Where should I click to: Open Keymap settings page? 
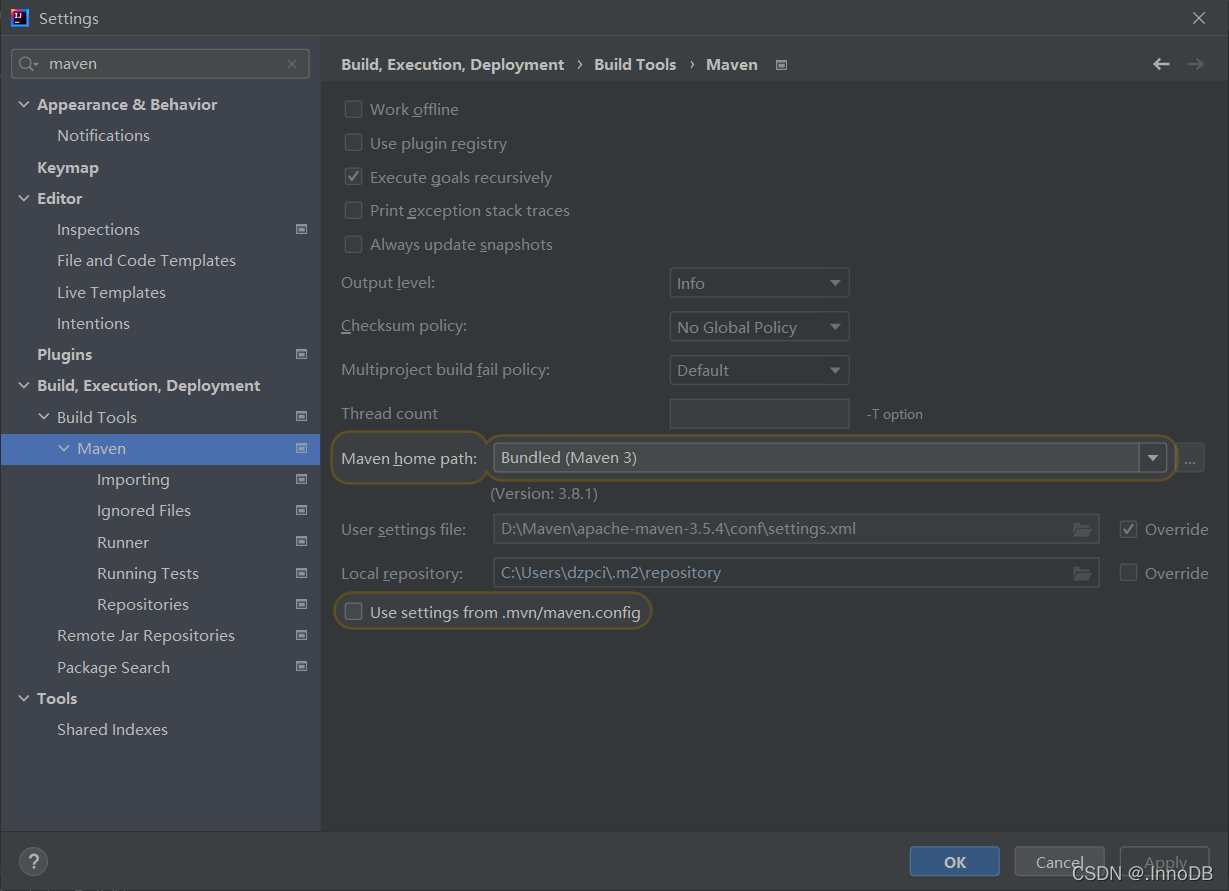coord(68,167)
